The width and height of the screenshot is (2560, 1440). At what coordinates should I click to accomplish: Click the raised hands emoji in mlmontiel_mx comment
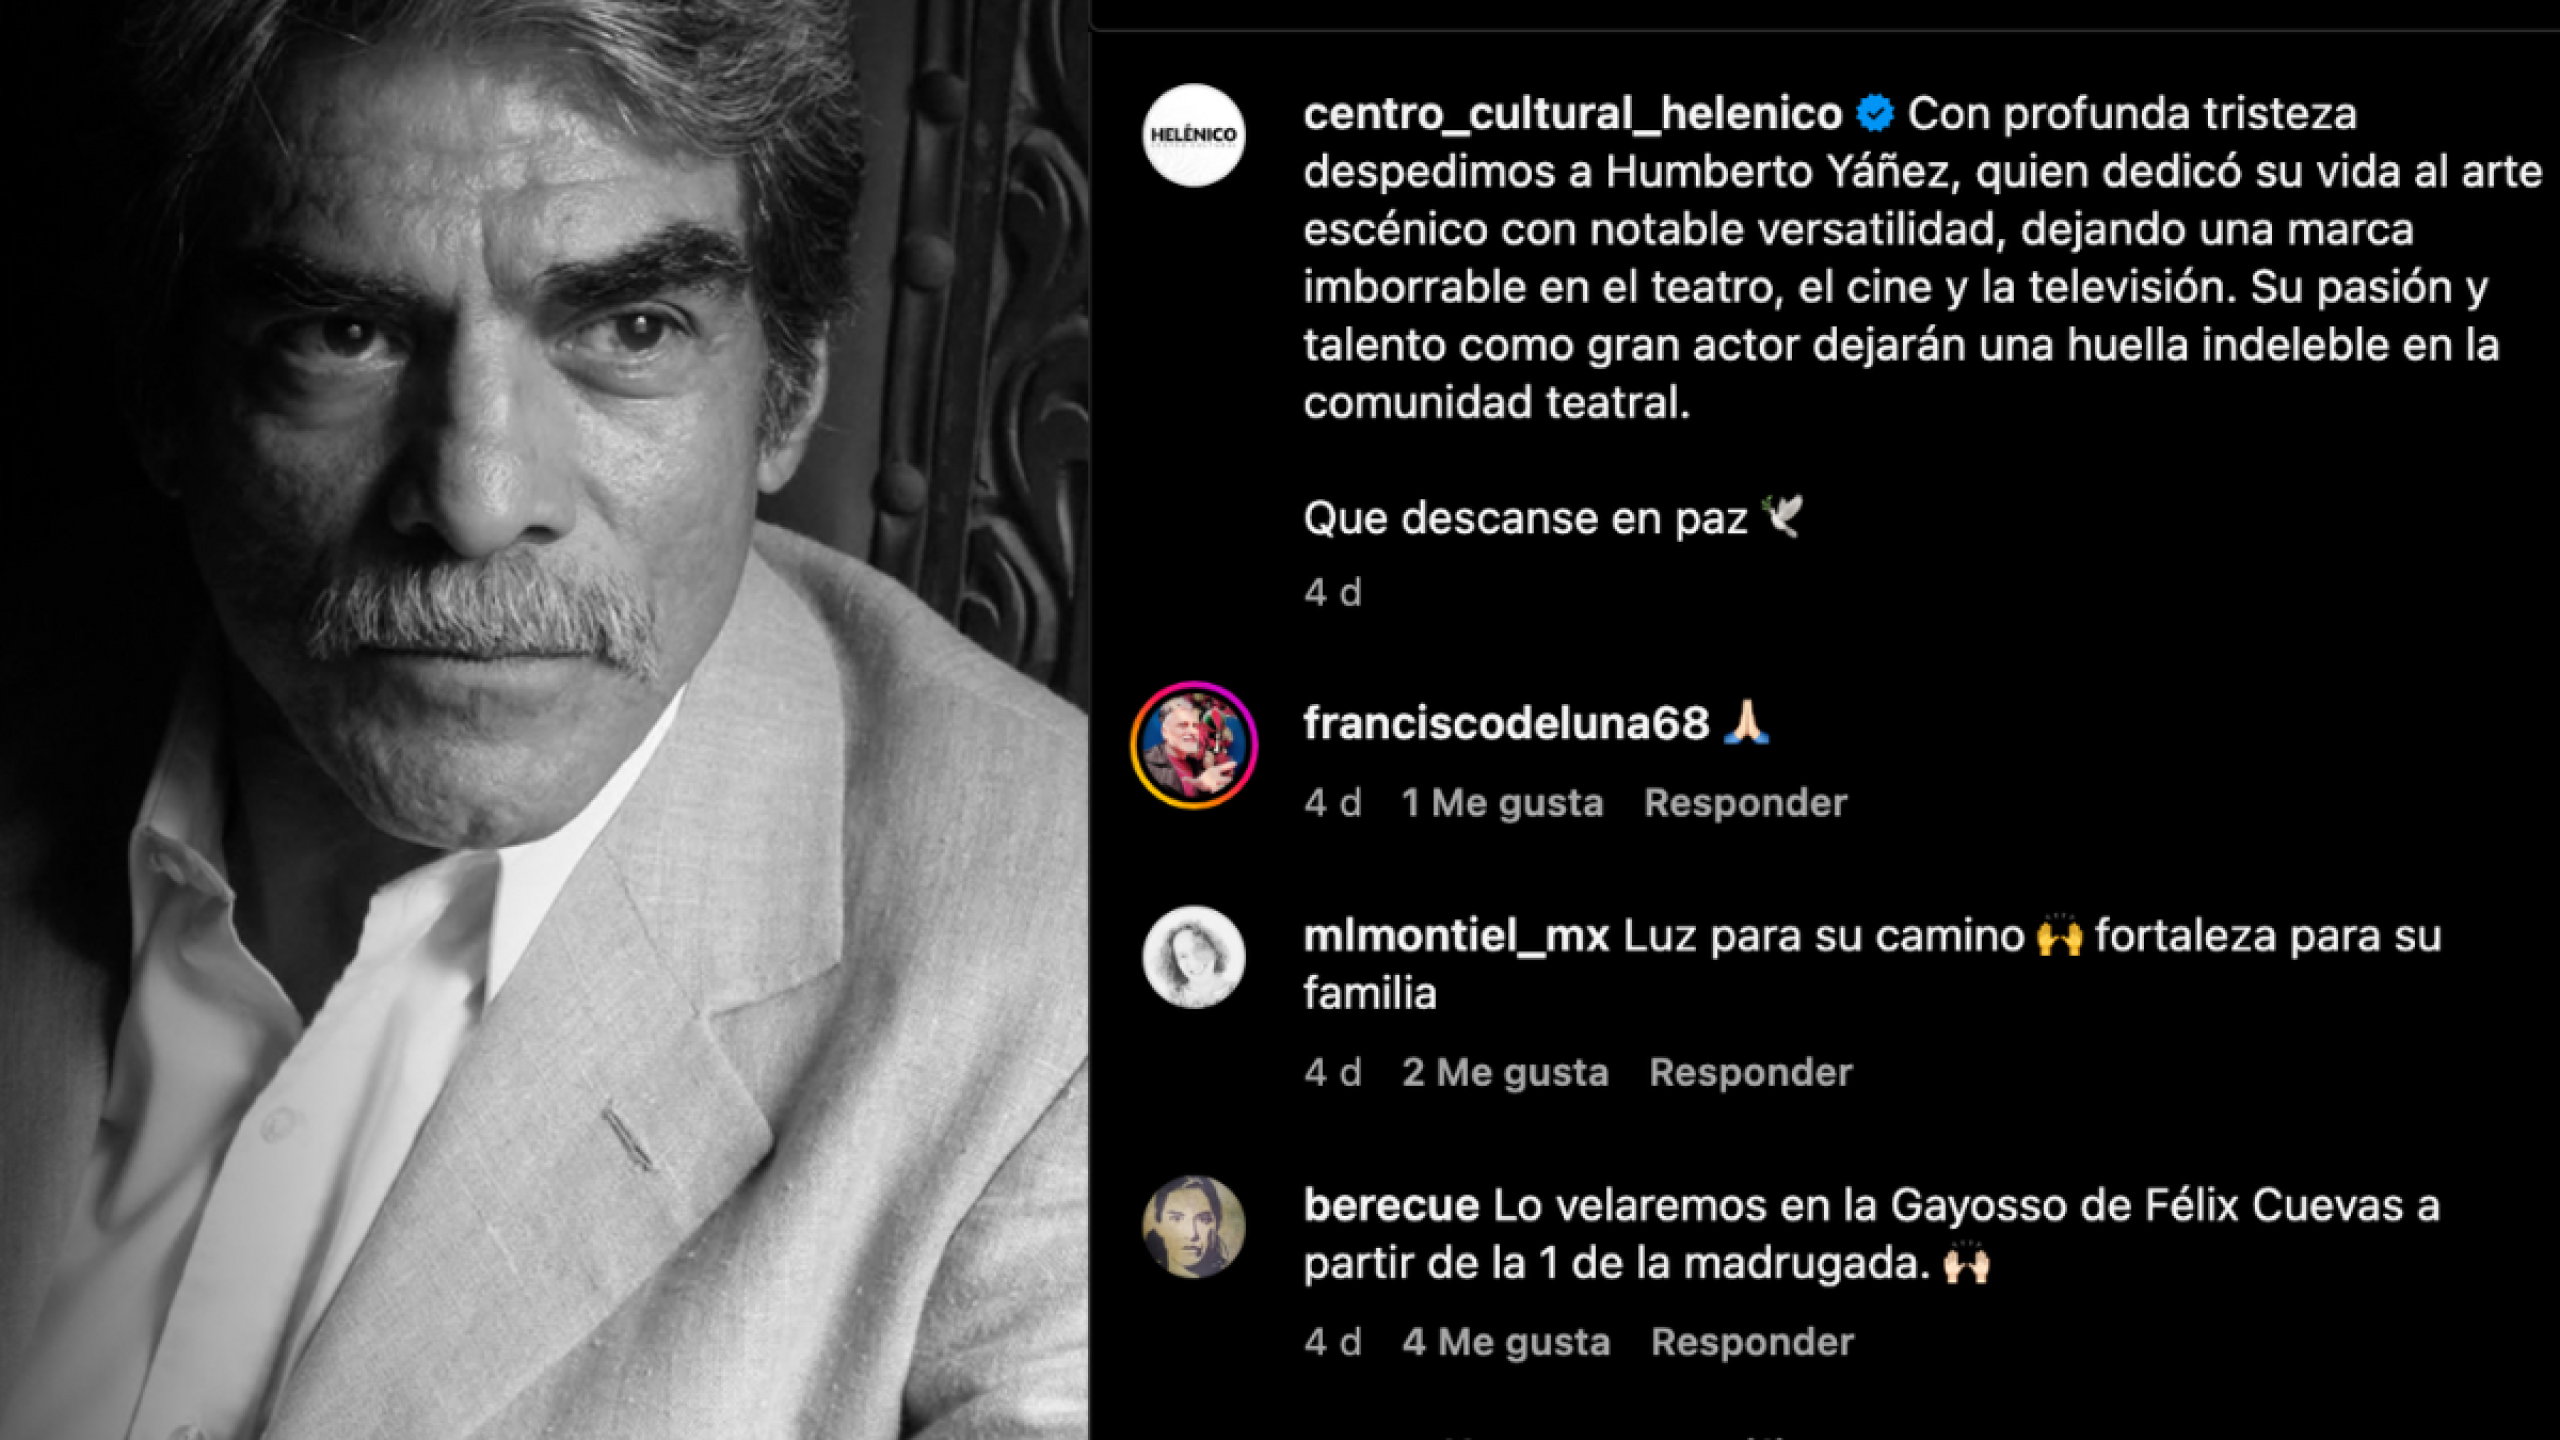pos(2059,936)
